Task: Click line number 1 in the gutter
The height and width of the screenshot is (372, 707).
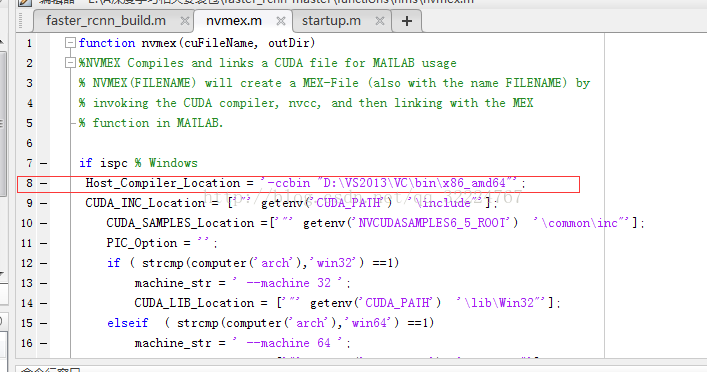Action: point(29,43)
